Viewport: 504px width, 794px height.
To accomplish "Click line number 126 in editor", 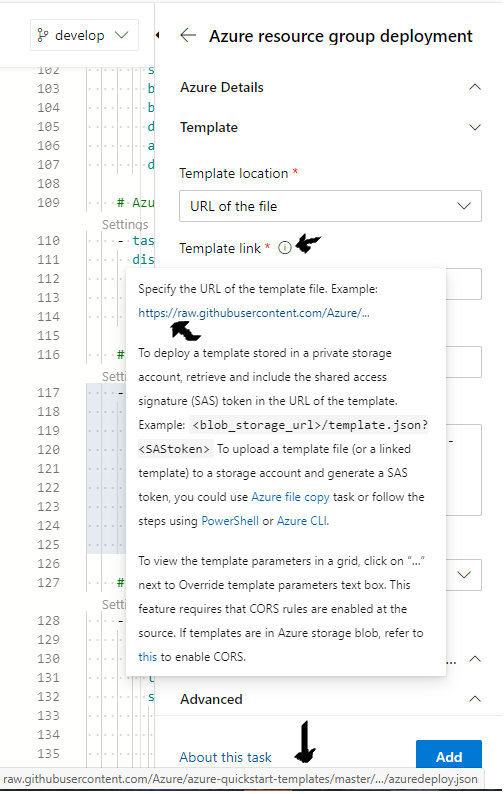I will coord(48,564).
